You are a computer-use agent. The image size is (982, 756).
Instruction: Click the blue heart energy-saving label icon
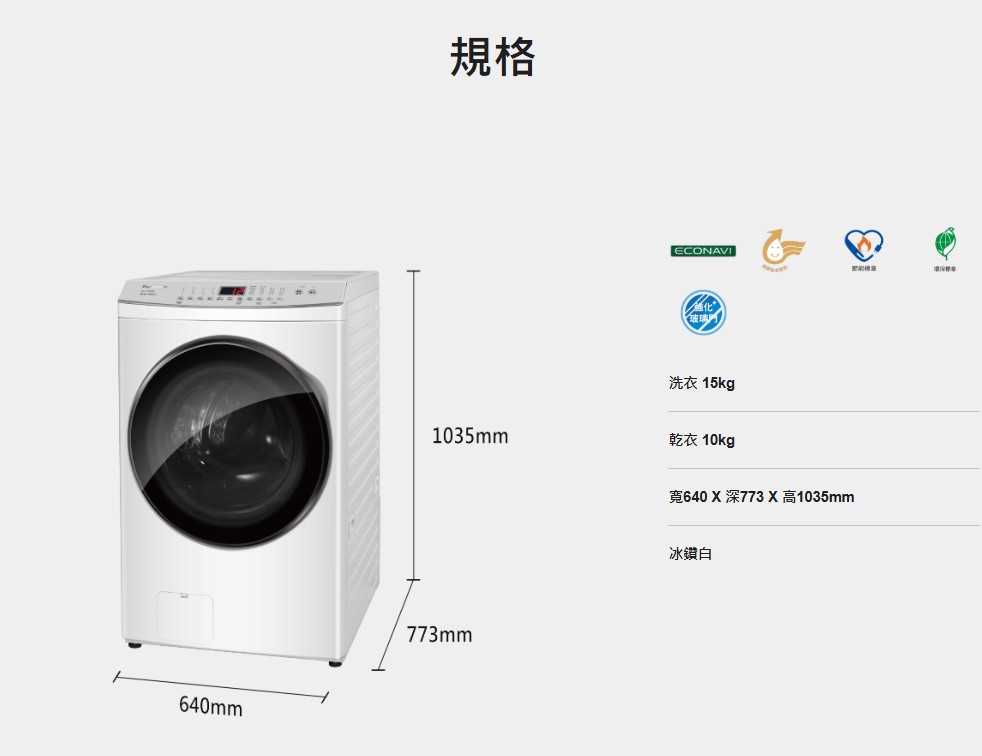pos(864,249)
